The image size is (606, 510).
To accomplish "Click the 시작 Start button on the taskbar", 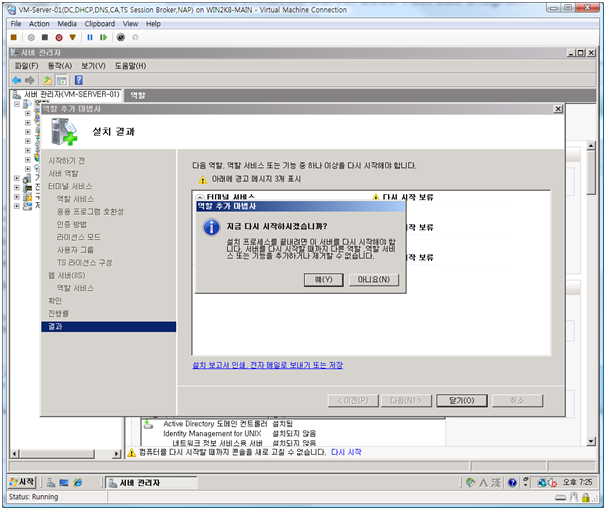I will (22, 482).
